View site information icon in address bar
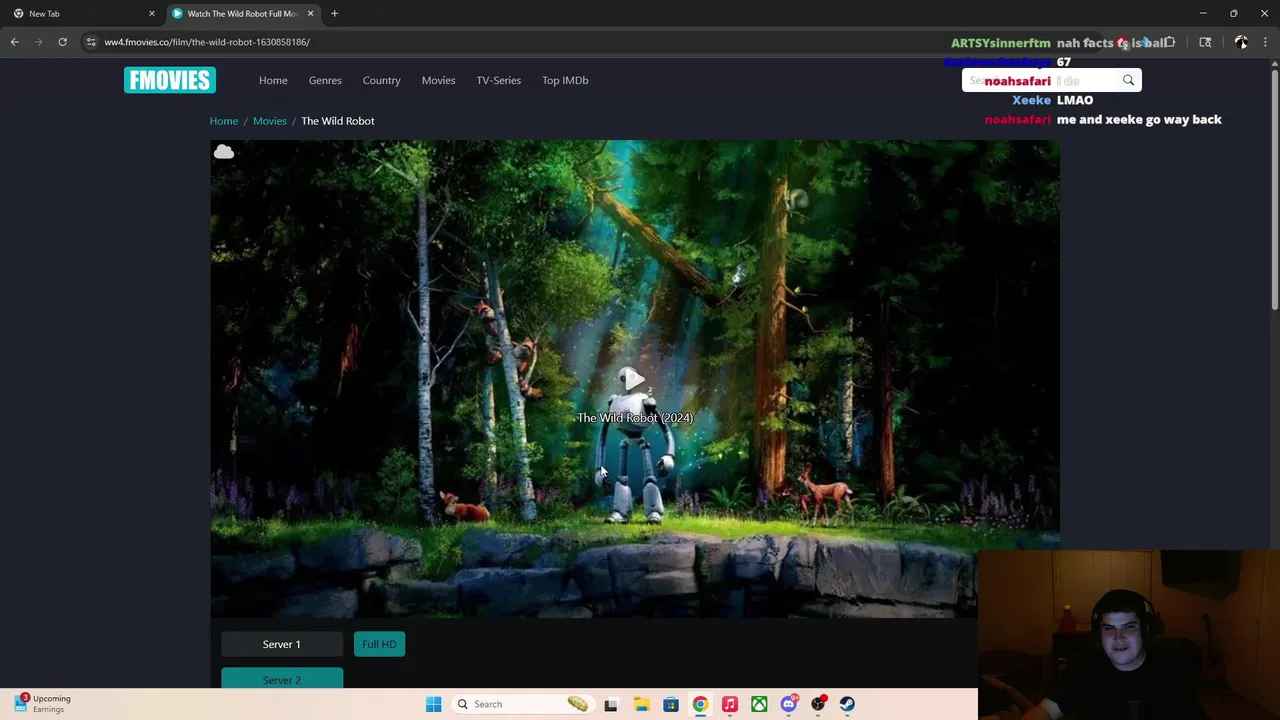 click(x=91, y=42)
